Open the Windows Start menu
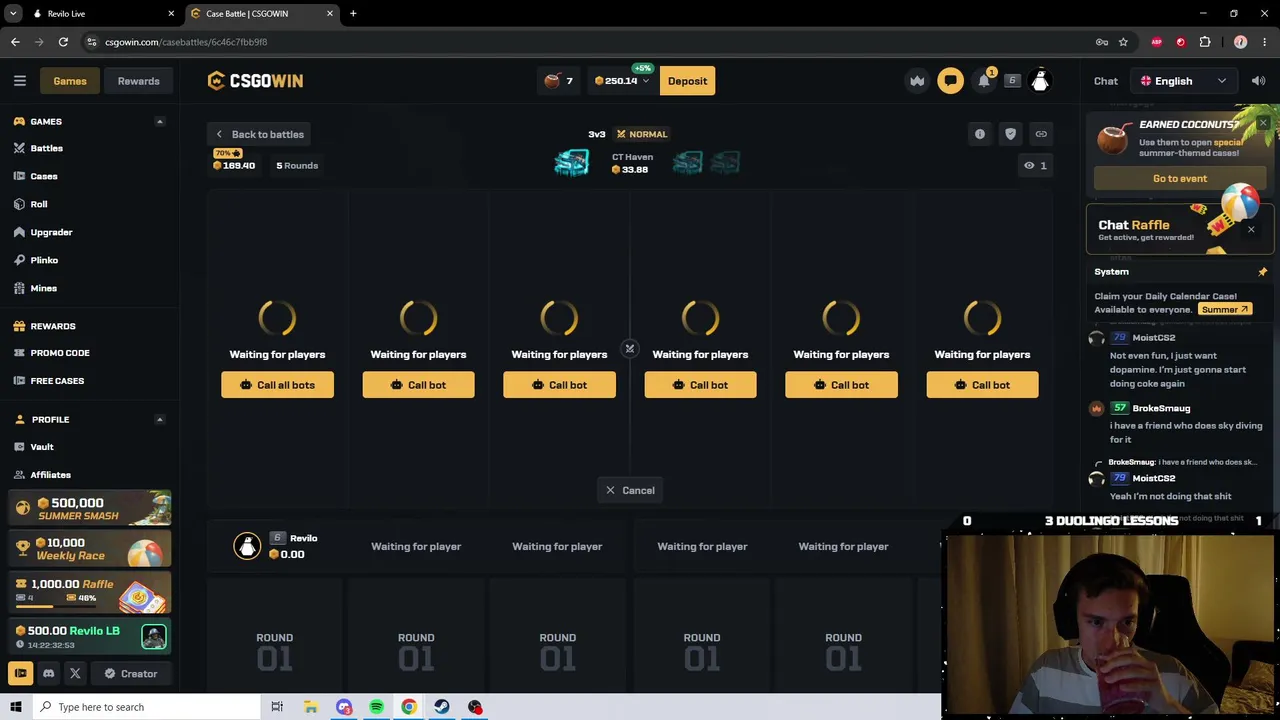 click(x=15, y=707)
